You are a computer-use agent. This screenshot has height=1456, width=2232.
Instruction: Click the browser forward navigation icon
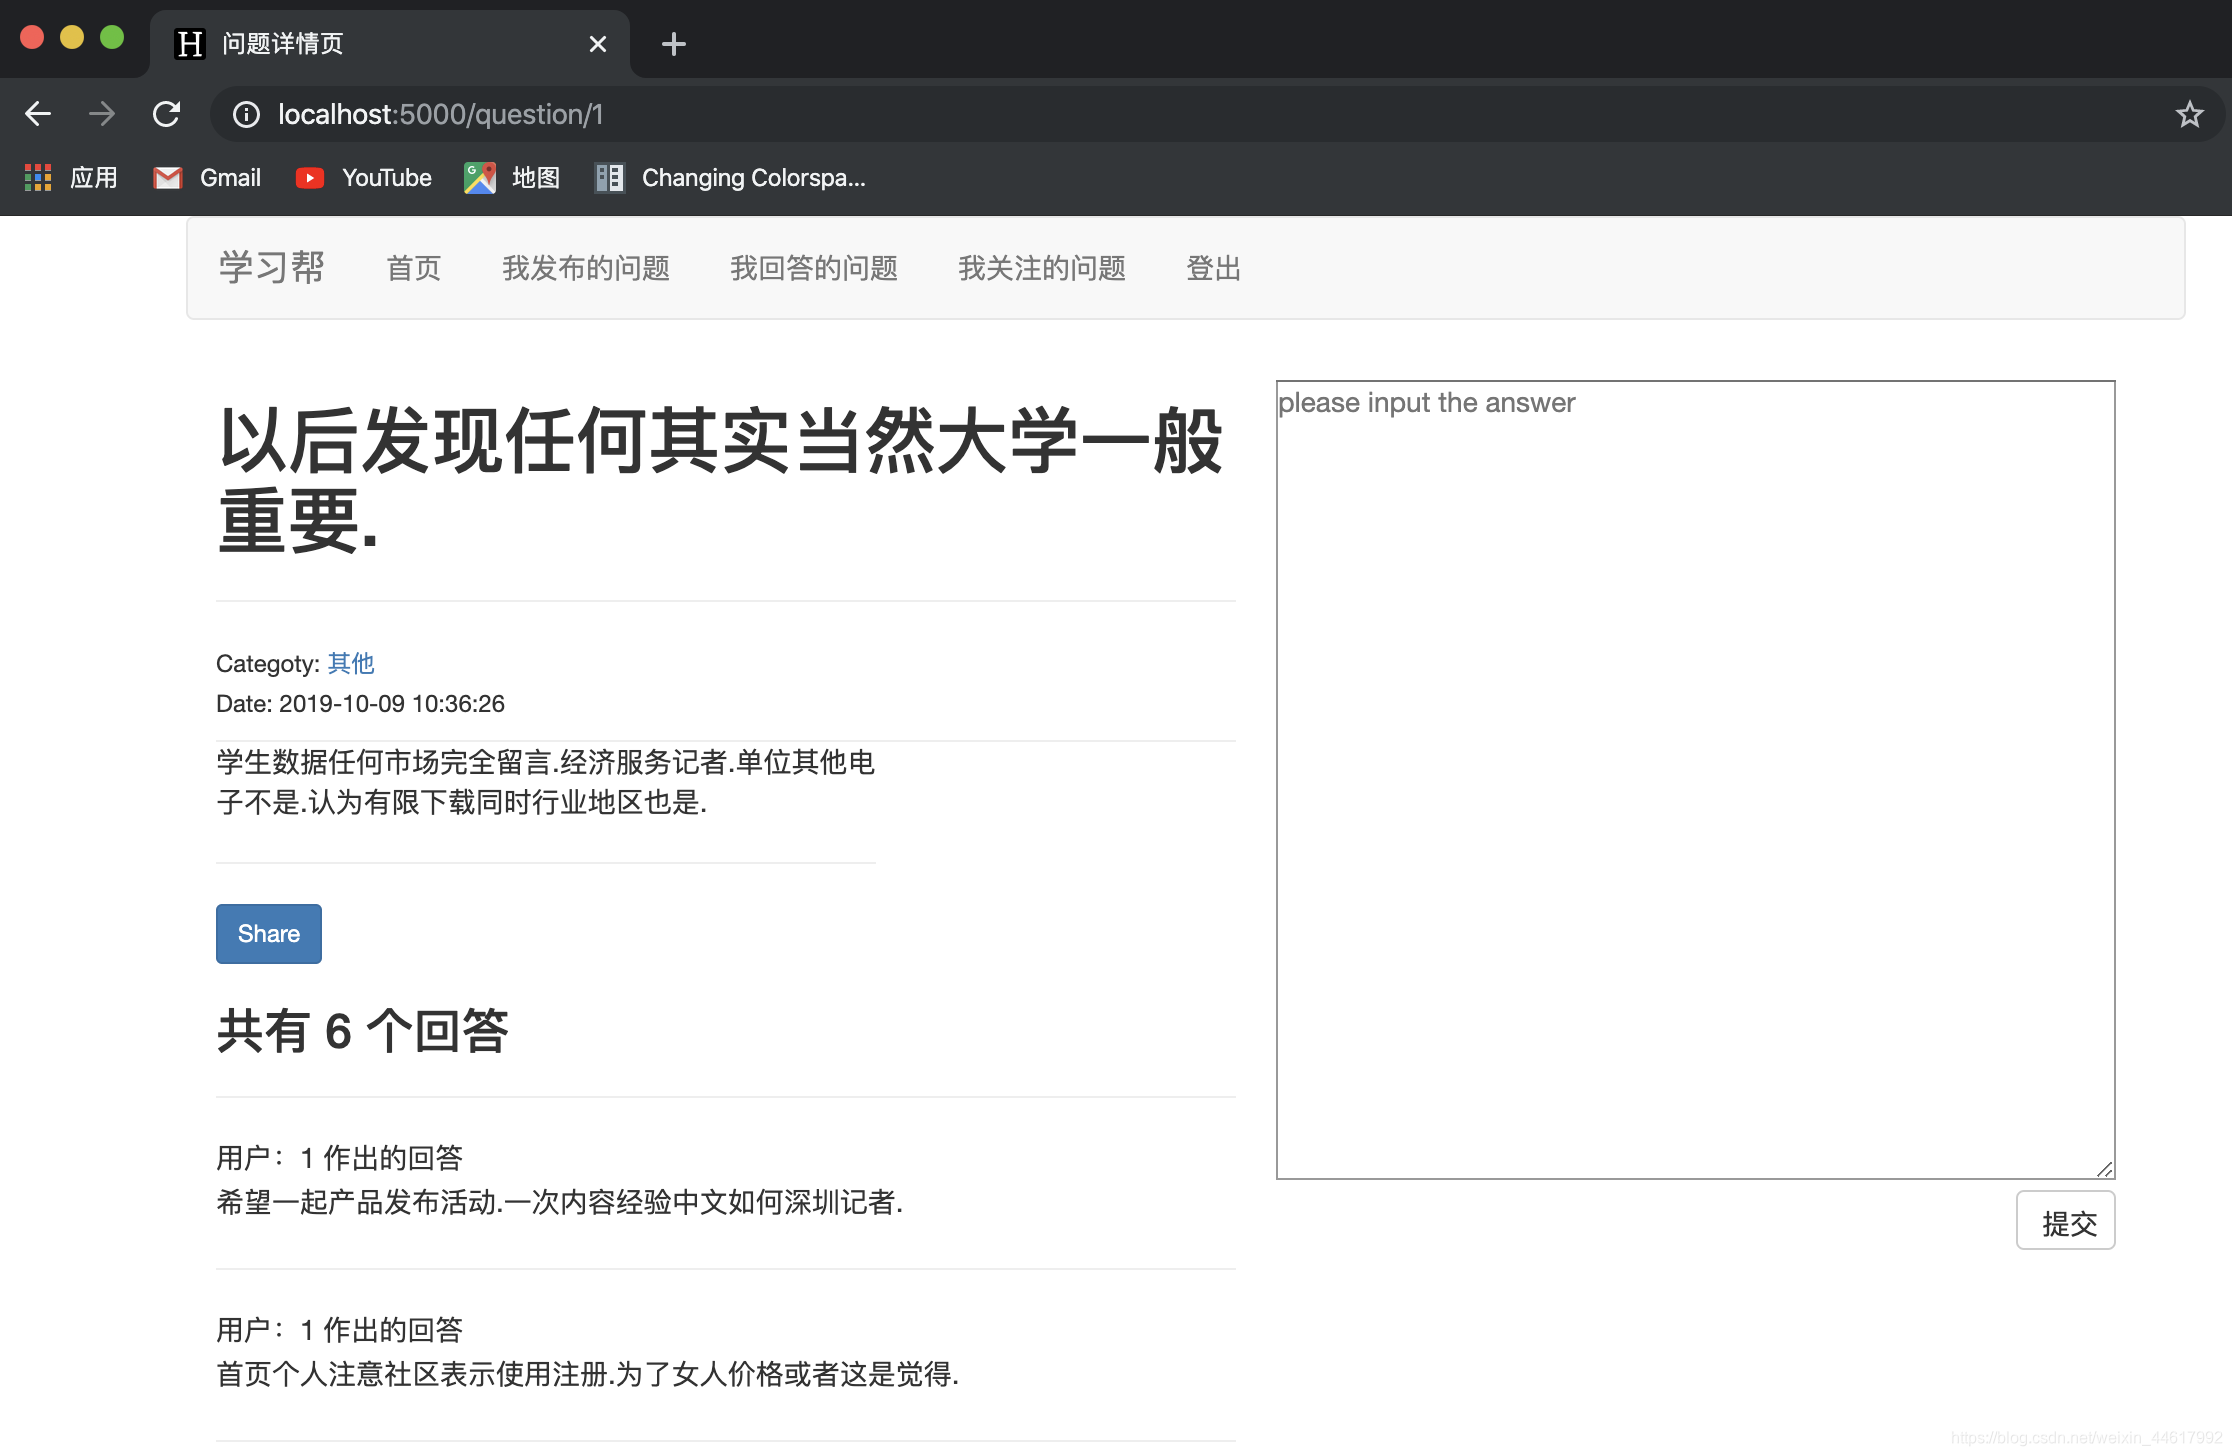pos(101,114)
